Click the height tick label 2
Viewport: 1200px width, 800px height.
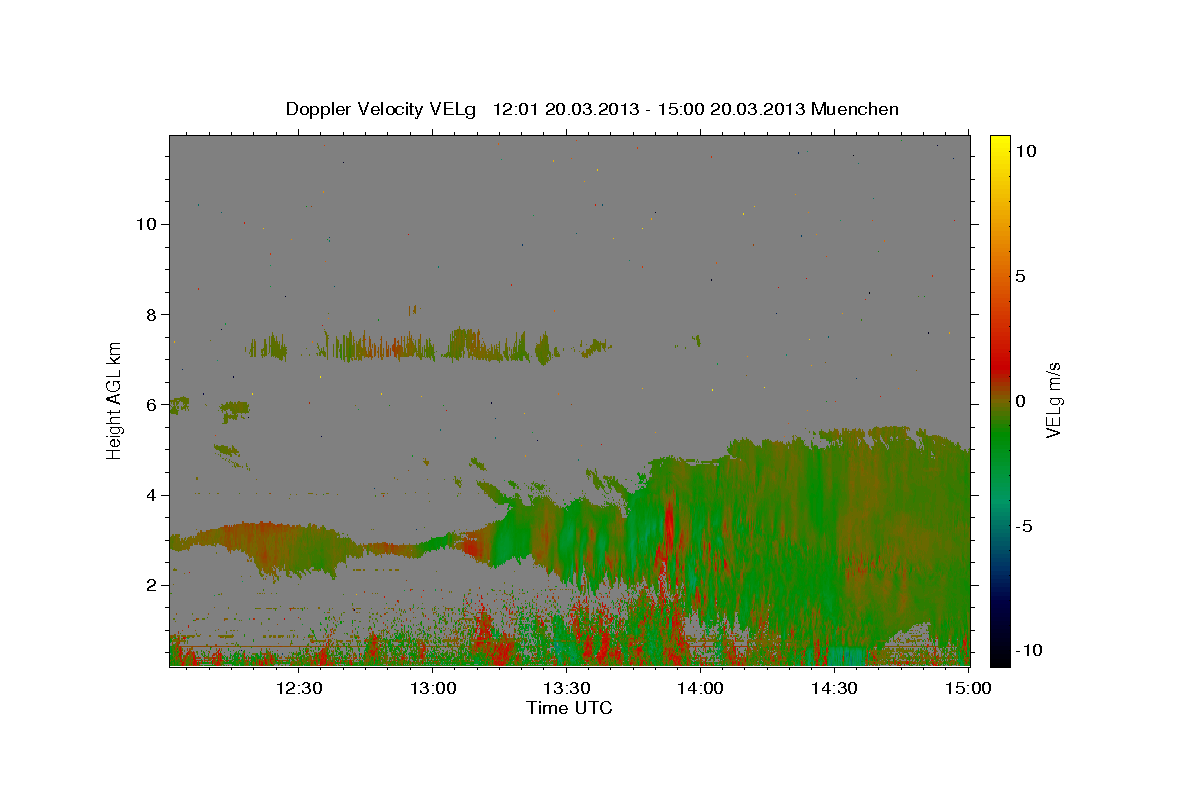click(153, 585)
